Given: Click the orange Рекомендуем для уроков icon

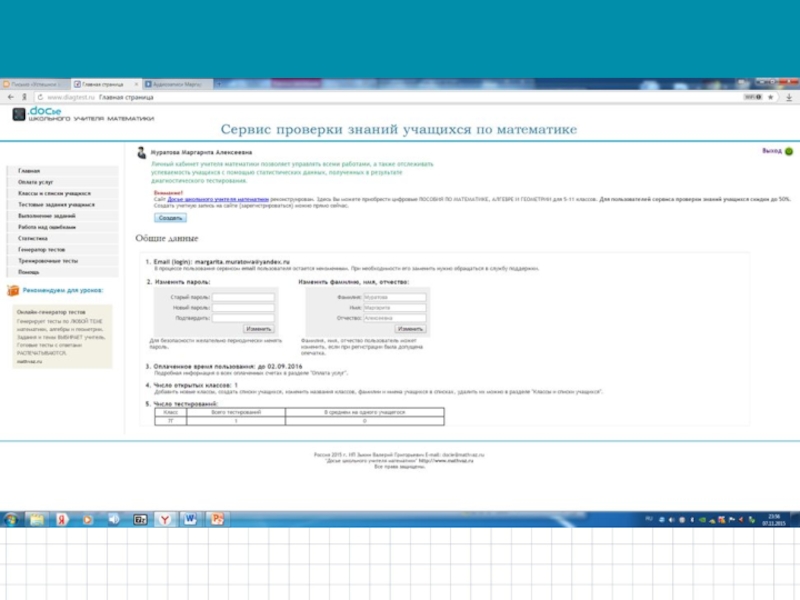Looking at the screenshot, I should (x=13, y=290).
